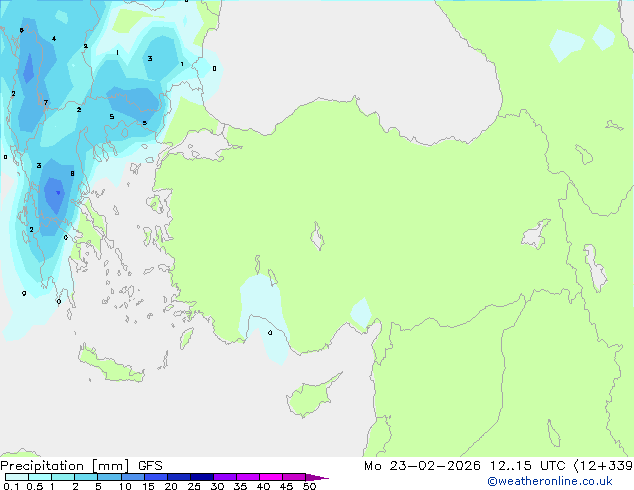The image size is (634, 490).
Task: Click the 'Mo 23-02-2026 12..15 UTC' date text
Action: tap(465, 466)
